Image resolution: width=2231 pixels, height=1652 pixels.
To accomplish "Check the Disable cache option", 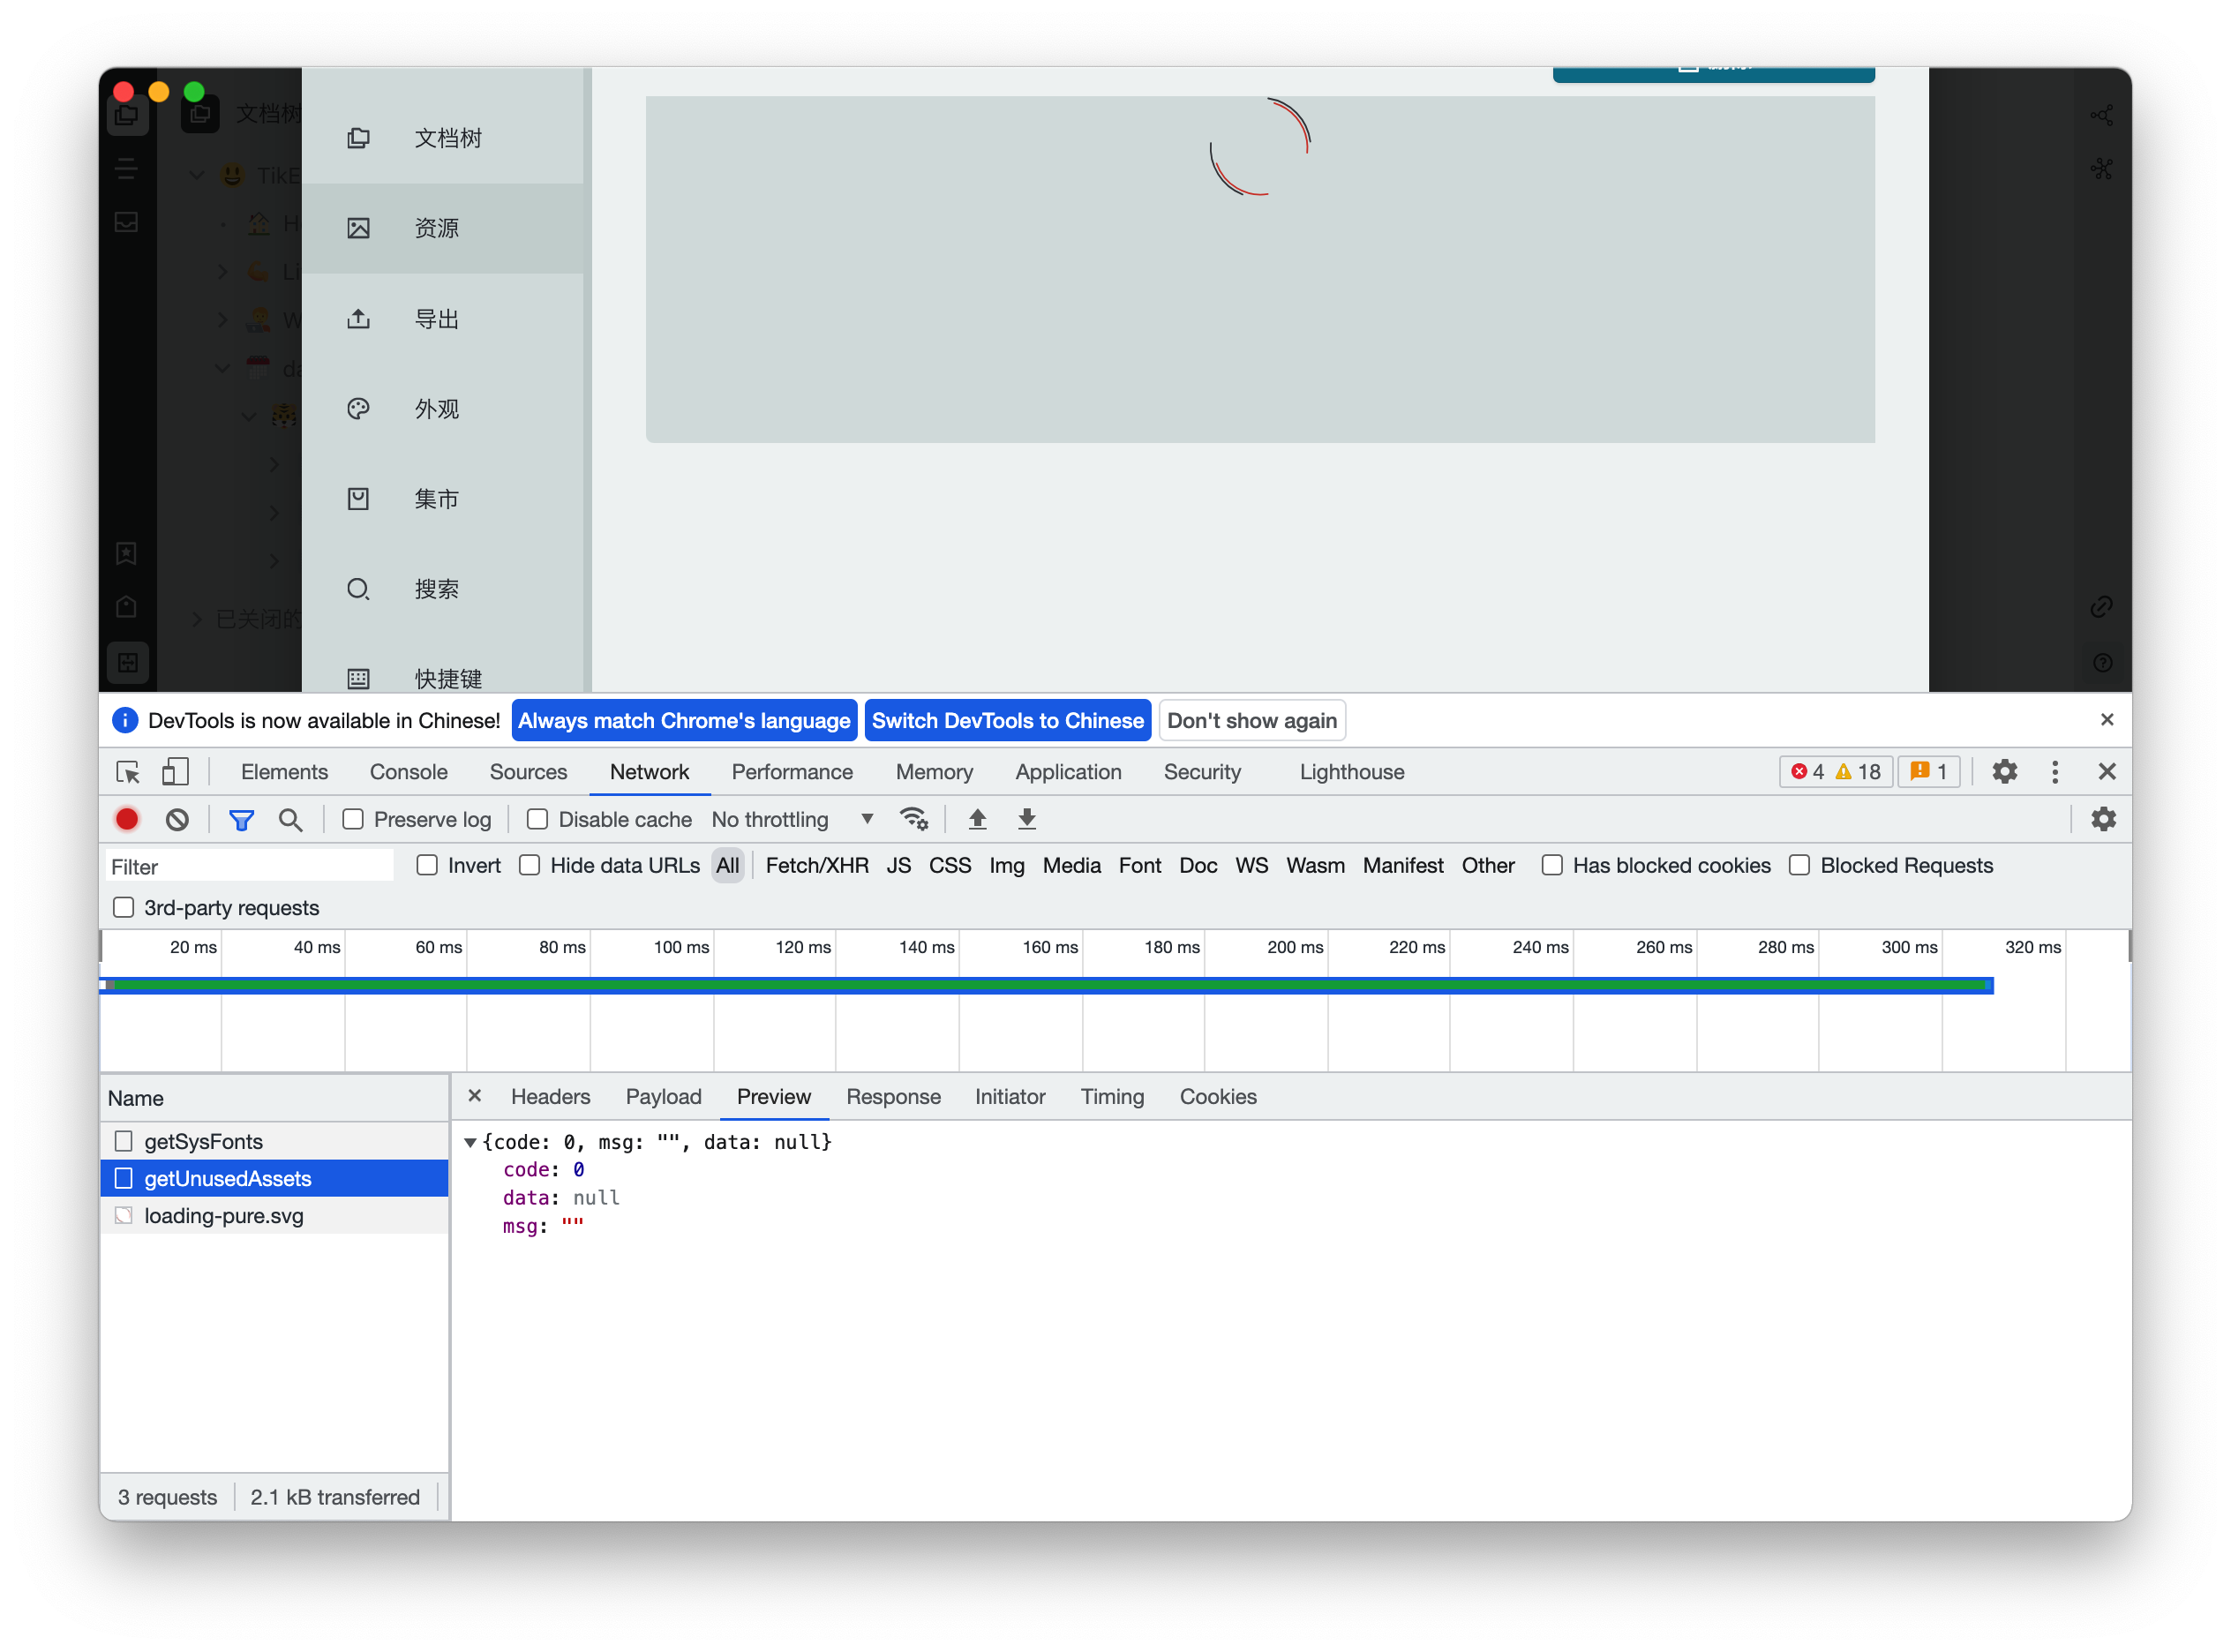I will coord(537,820).
